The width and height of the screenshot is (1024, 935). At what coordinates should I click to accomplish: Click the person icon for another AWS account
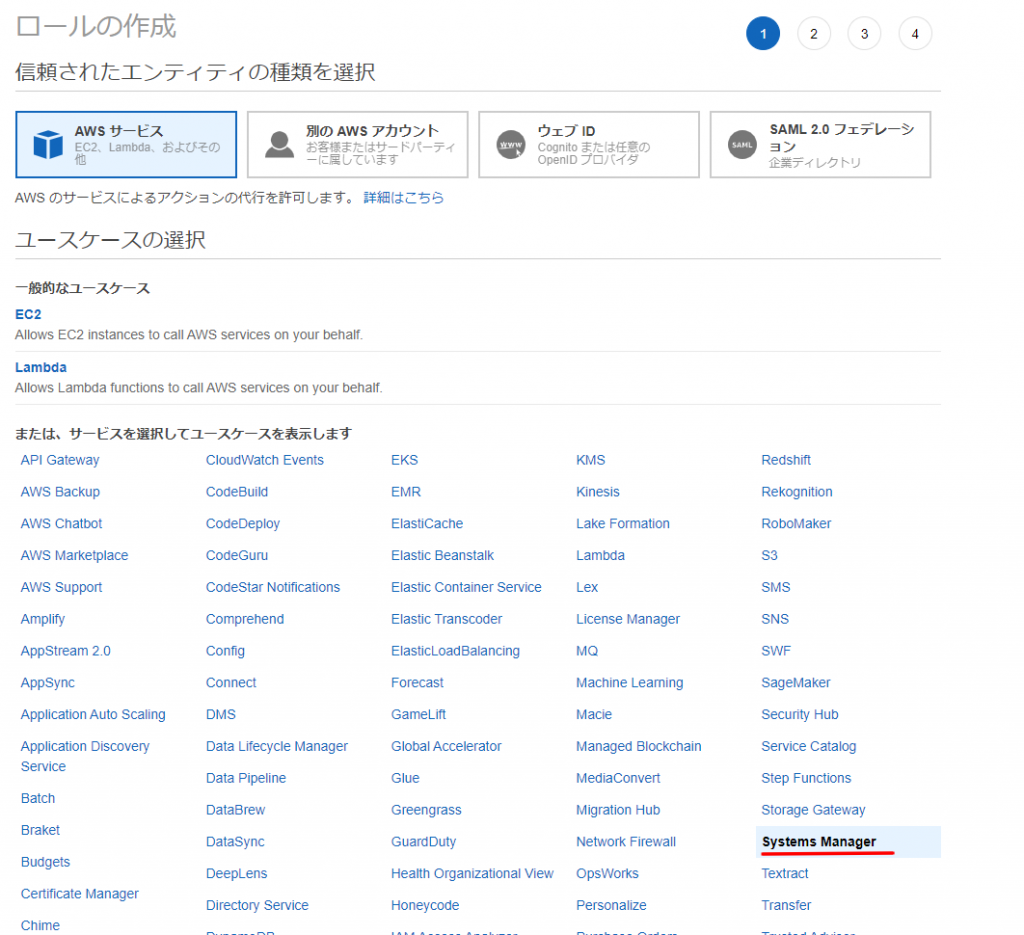280,144
